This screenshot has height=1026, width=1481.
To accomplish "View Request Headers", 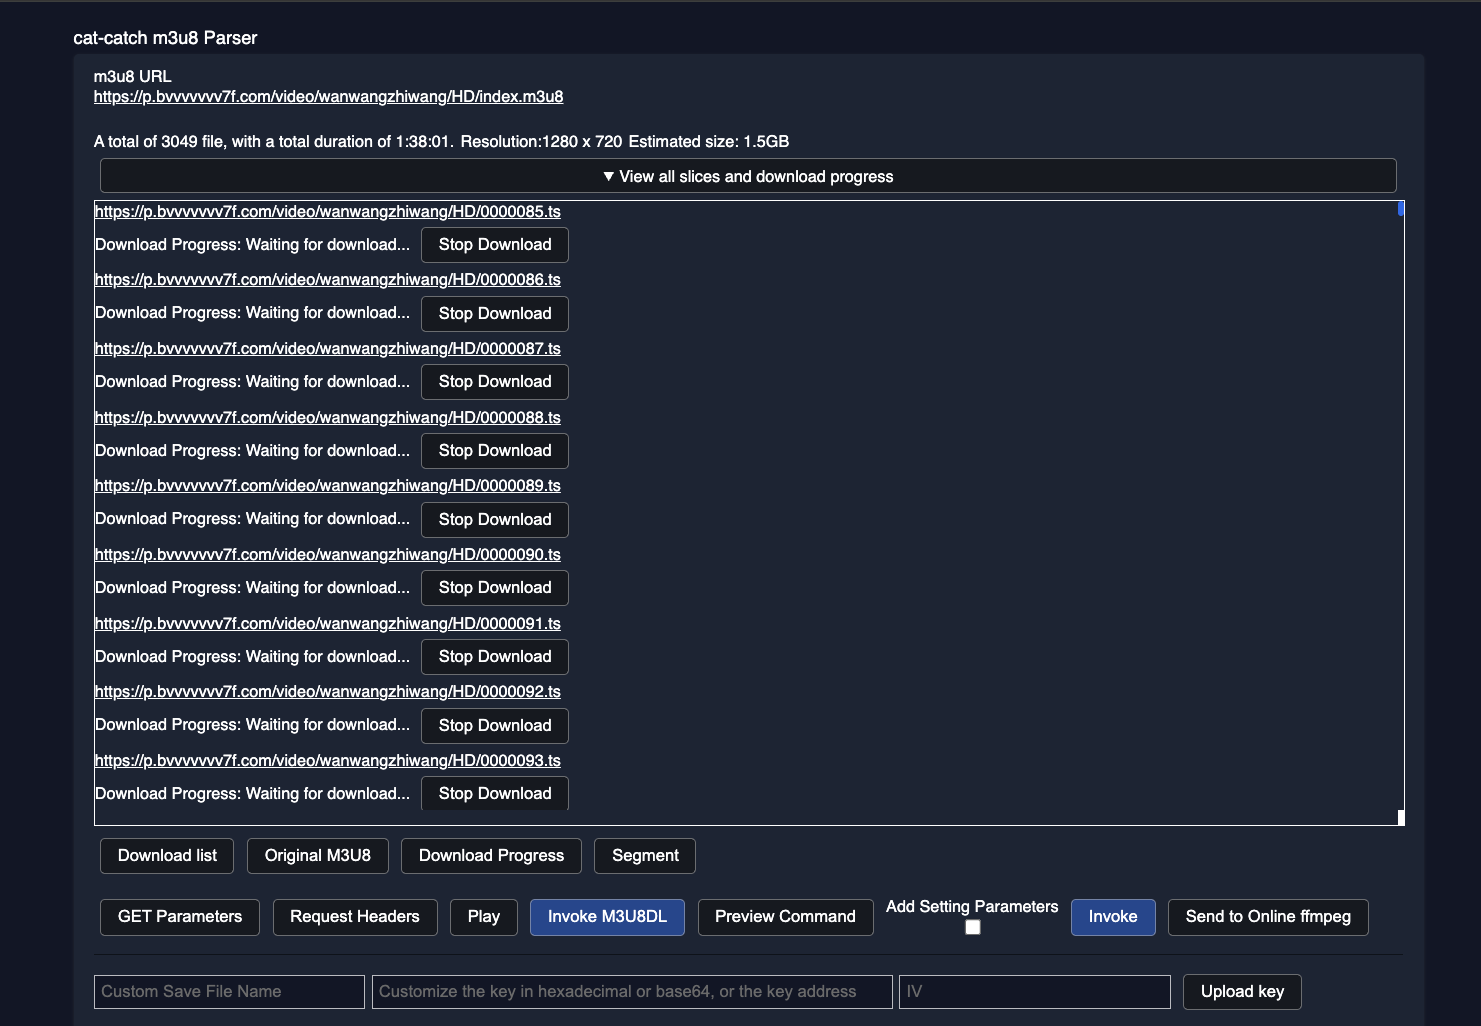I will 355,917.
